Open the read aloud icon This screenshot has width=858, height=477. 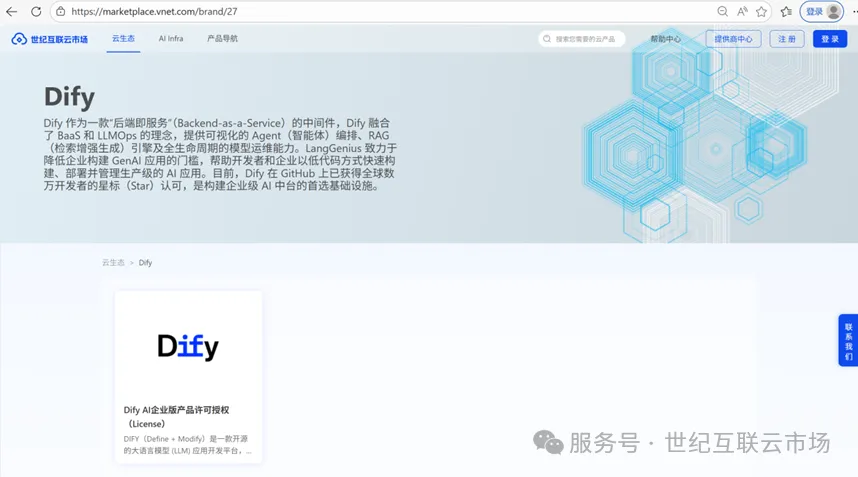(742, 11)
